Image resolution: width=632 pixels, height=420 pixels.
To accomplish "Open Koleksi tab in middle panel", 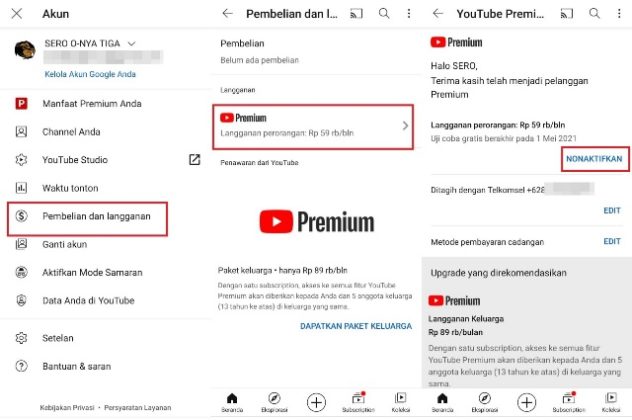I will coord(401,402).
